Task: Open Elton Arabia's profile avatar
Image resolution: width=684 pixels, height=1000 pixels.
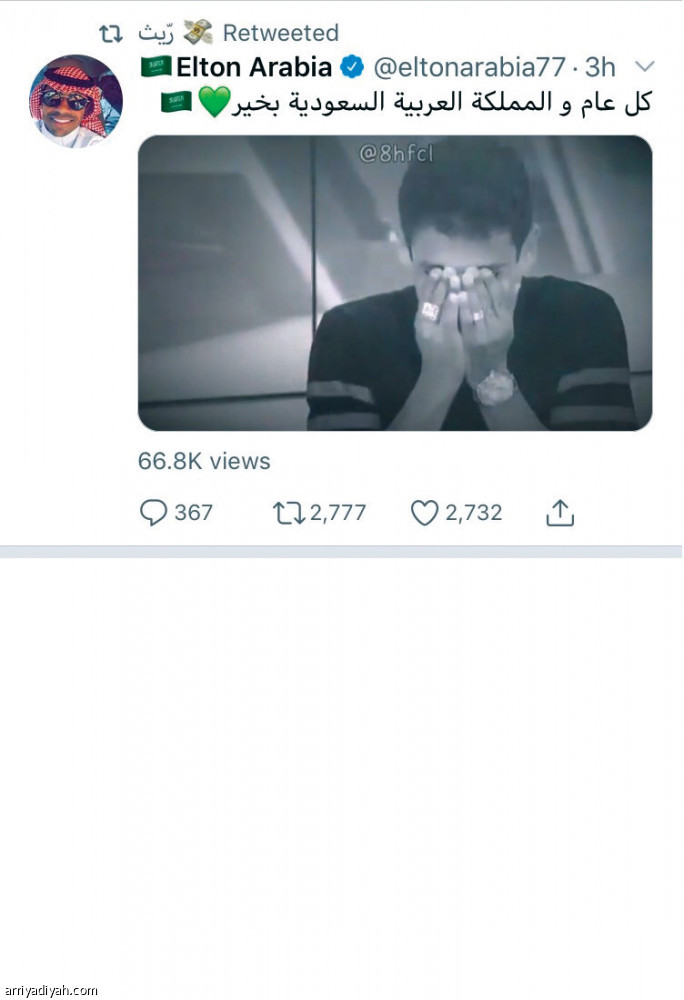Action: pos(76,101)
